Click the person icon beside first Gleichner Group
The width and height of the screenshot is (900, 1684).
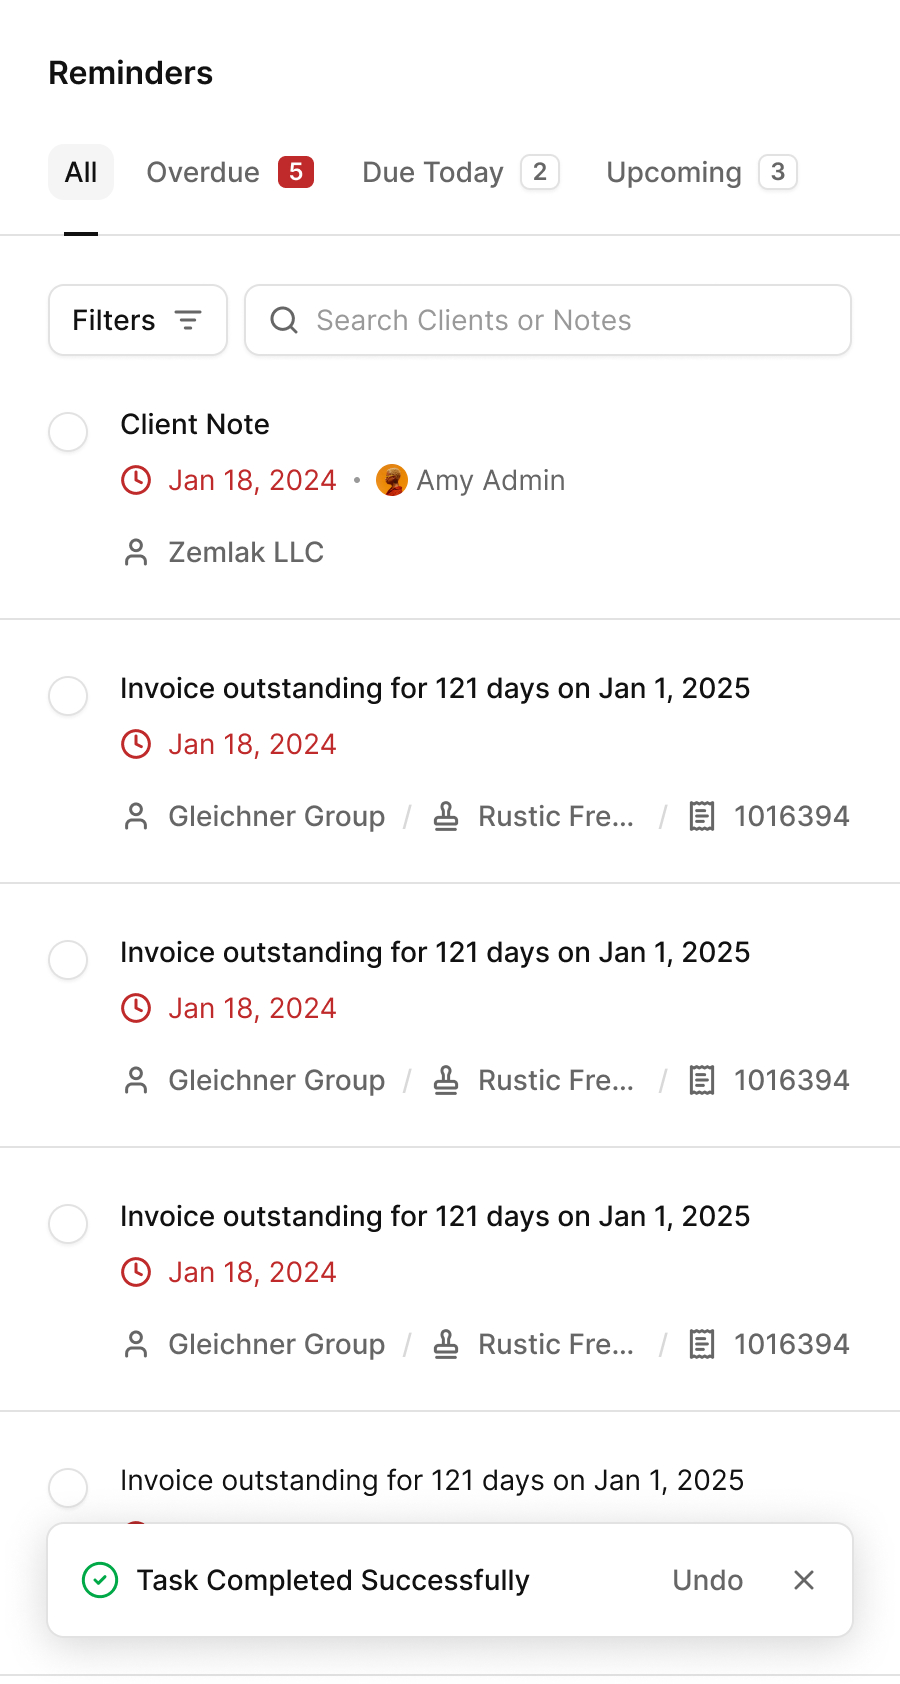click(136, 817)
